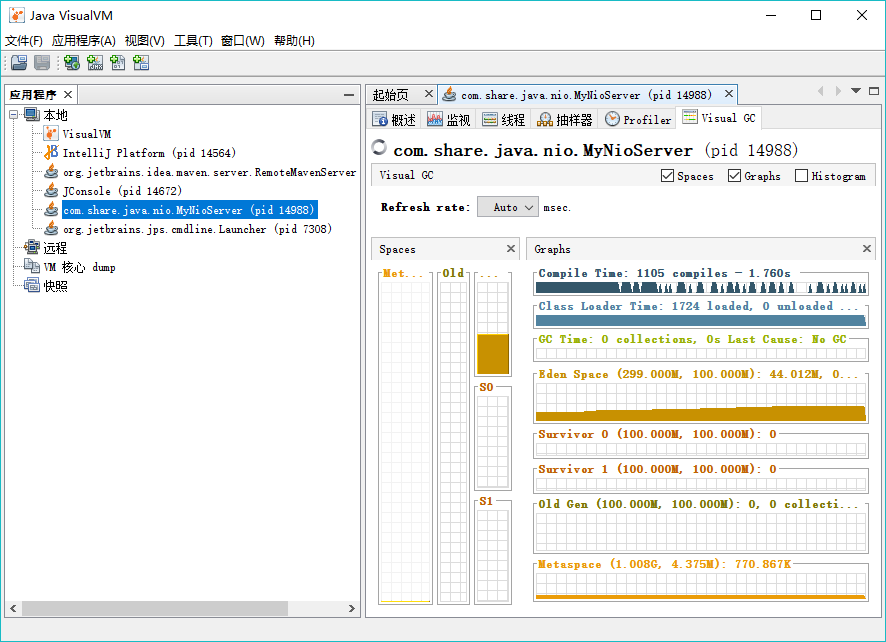Click the GC Time graph

coord(701,354)
